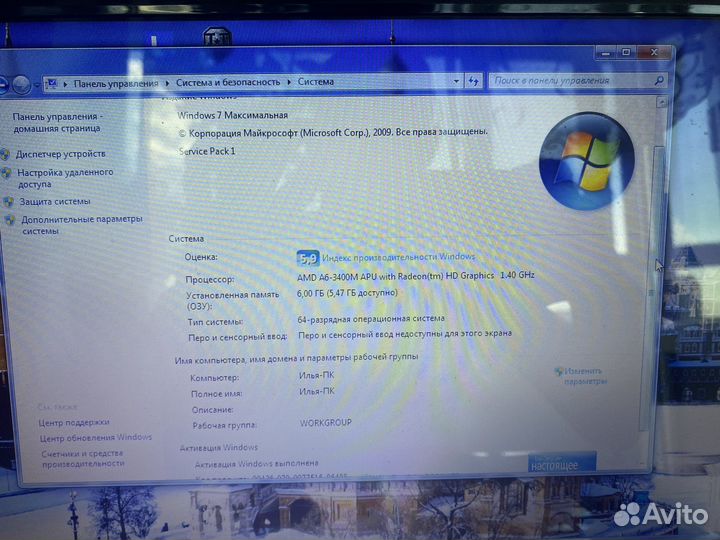720x540 pixels.
Task: Click the vertical scrollbar up arrow
Action: tap(661, 103)
